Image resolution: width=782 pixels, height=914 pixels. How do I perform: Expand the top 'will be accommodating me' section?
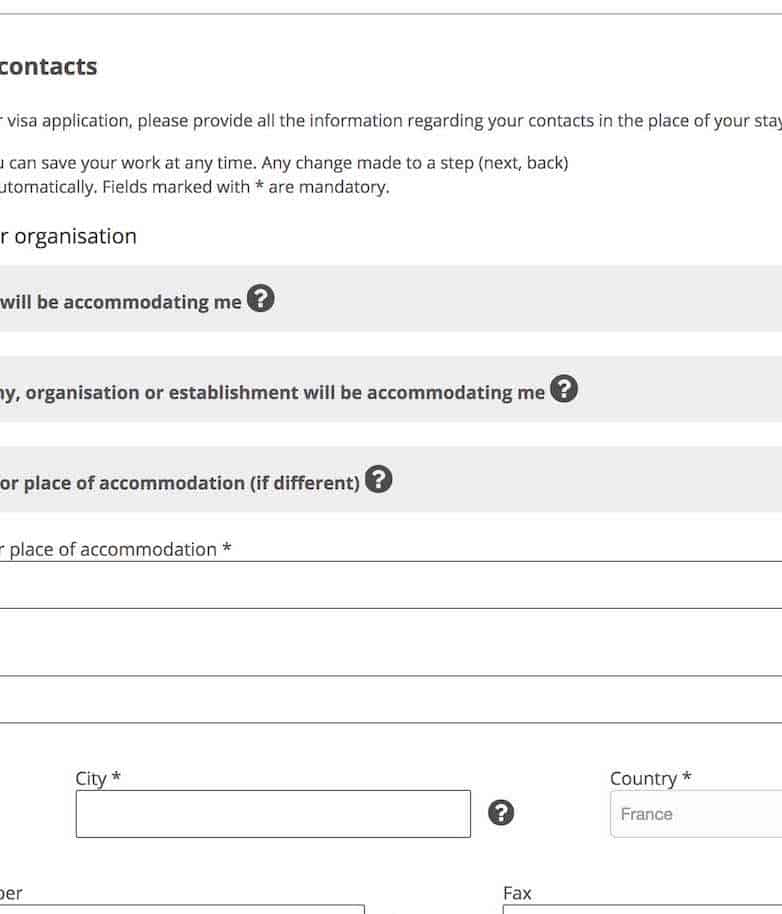coord(120,302)
